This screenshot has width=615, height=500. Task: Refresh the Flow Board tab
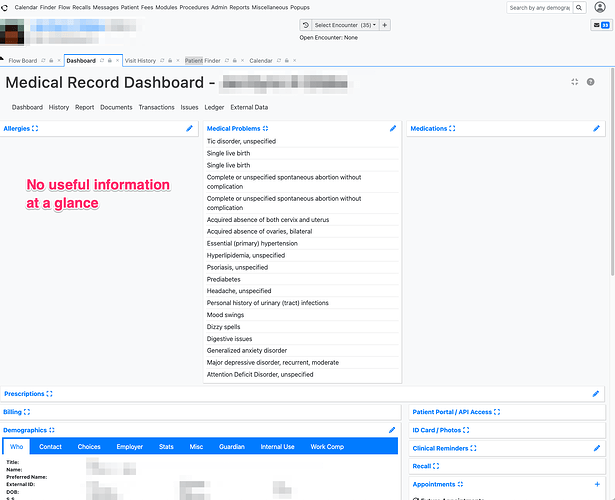44,60
